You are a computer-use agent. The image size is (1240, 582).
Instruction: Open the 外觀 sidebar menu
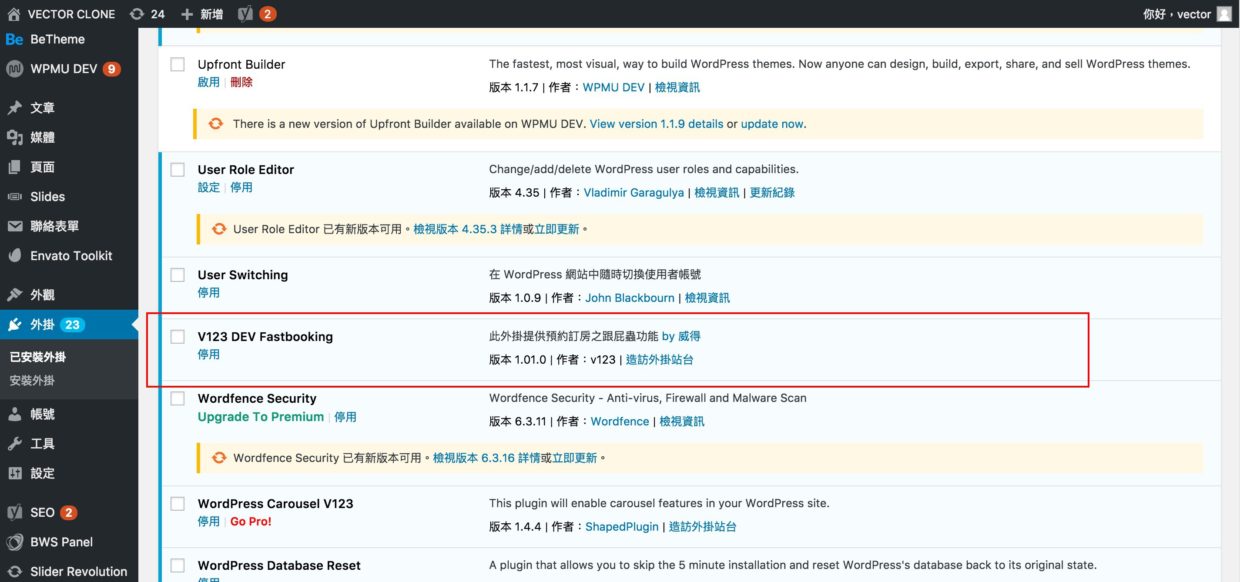pyautogui.click(x=69, y=295)
